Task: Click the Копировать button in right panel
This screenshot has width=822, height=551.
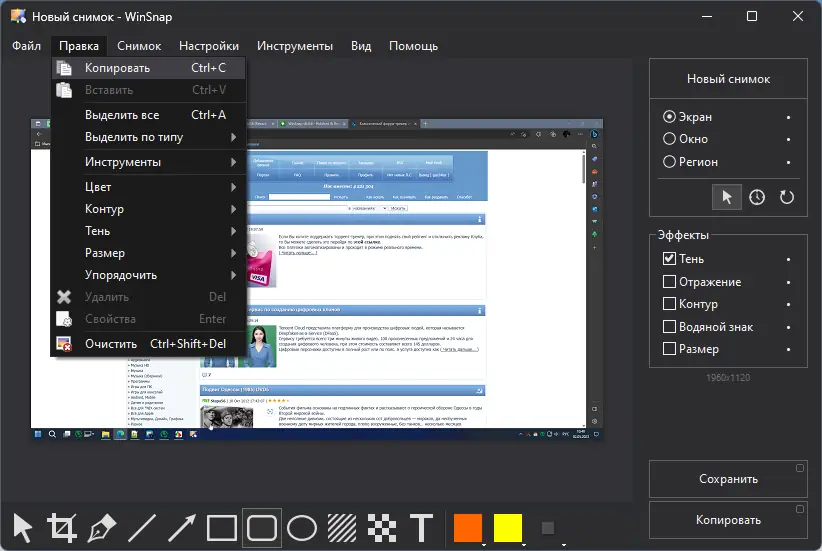Action: 728,520
